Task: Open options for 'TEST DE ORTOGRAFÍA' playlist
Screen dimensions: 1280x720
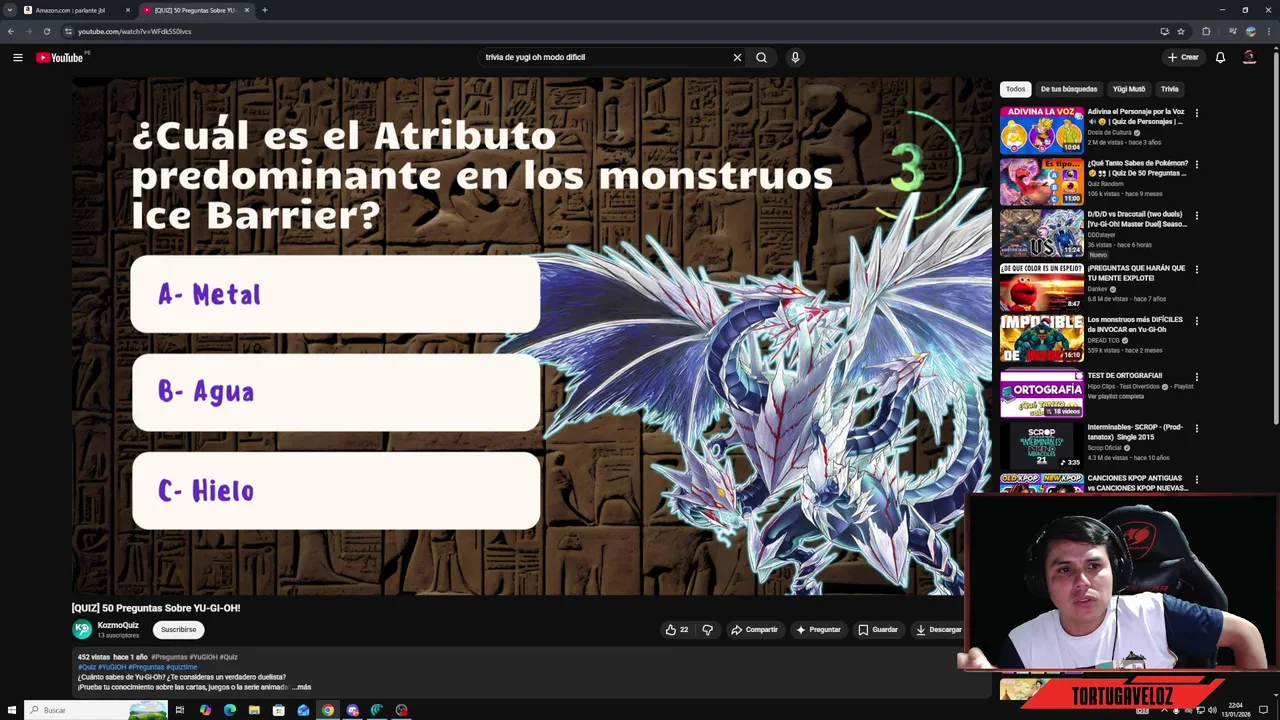Action: pos(1196,377)
